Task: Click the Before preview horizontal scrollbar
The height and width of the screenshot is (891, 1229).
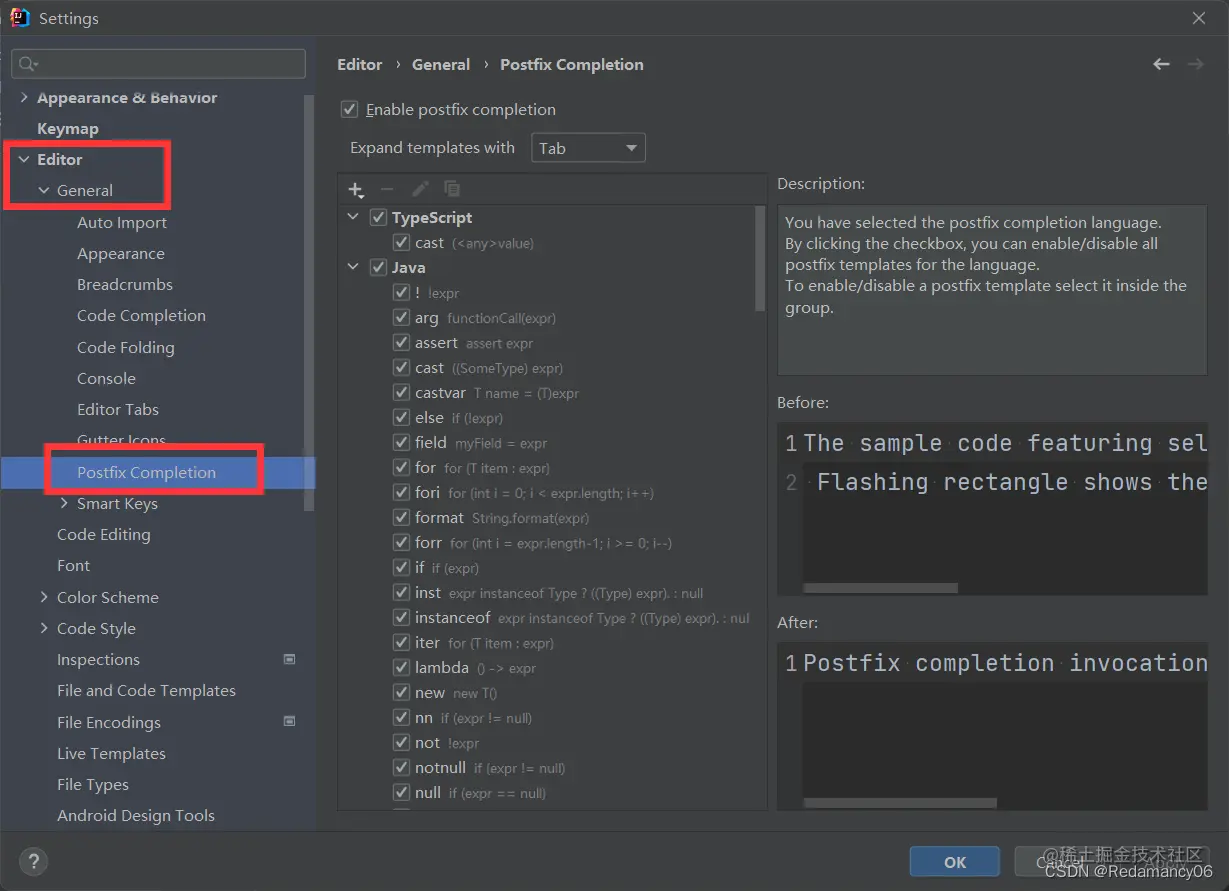Action: tap(880, 588)
